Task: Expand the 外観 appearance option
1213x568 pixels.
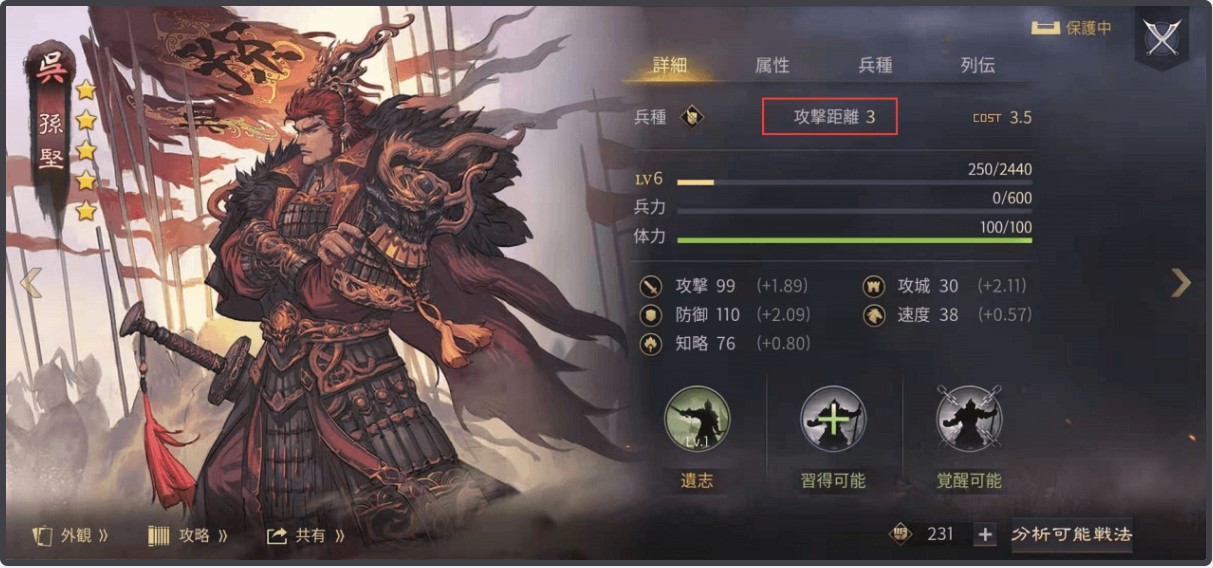Action: (x=71, y=536)
